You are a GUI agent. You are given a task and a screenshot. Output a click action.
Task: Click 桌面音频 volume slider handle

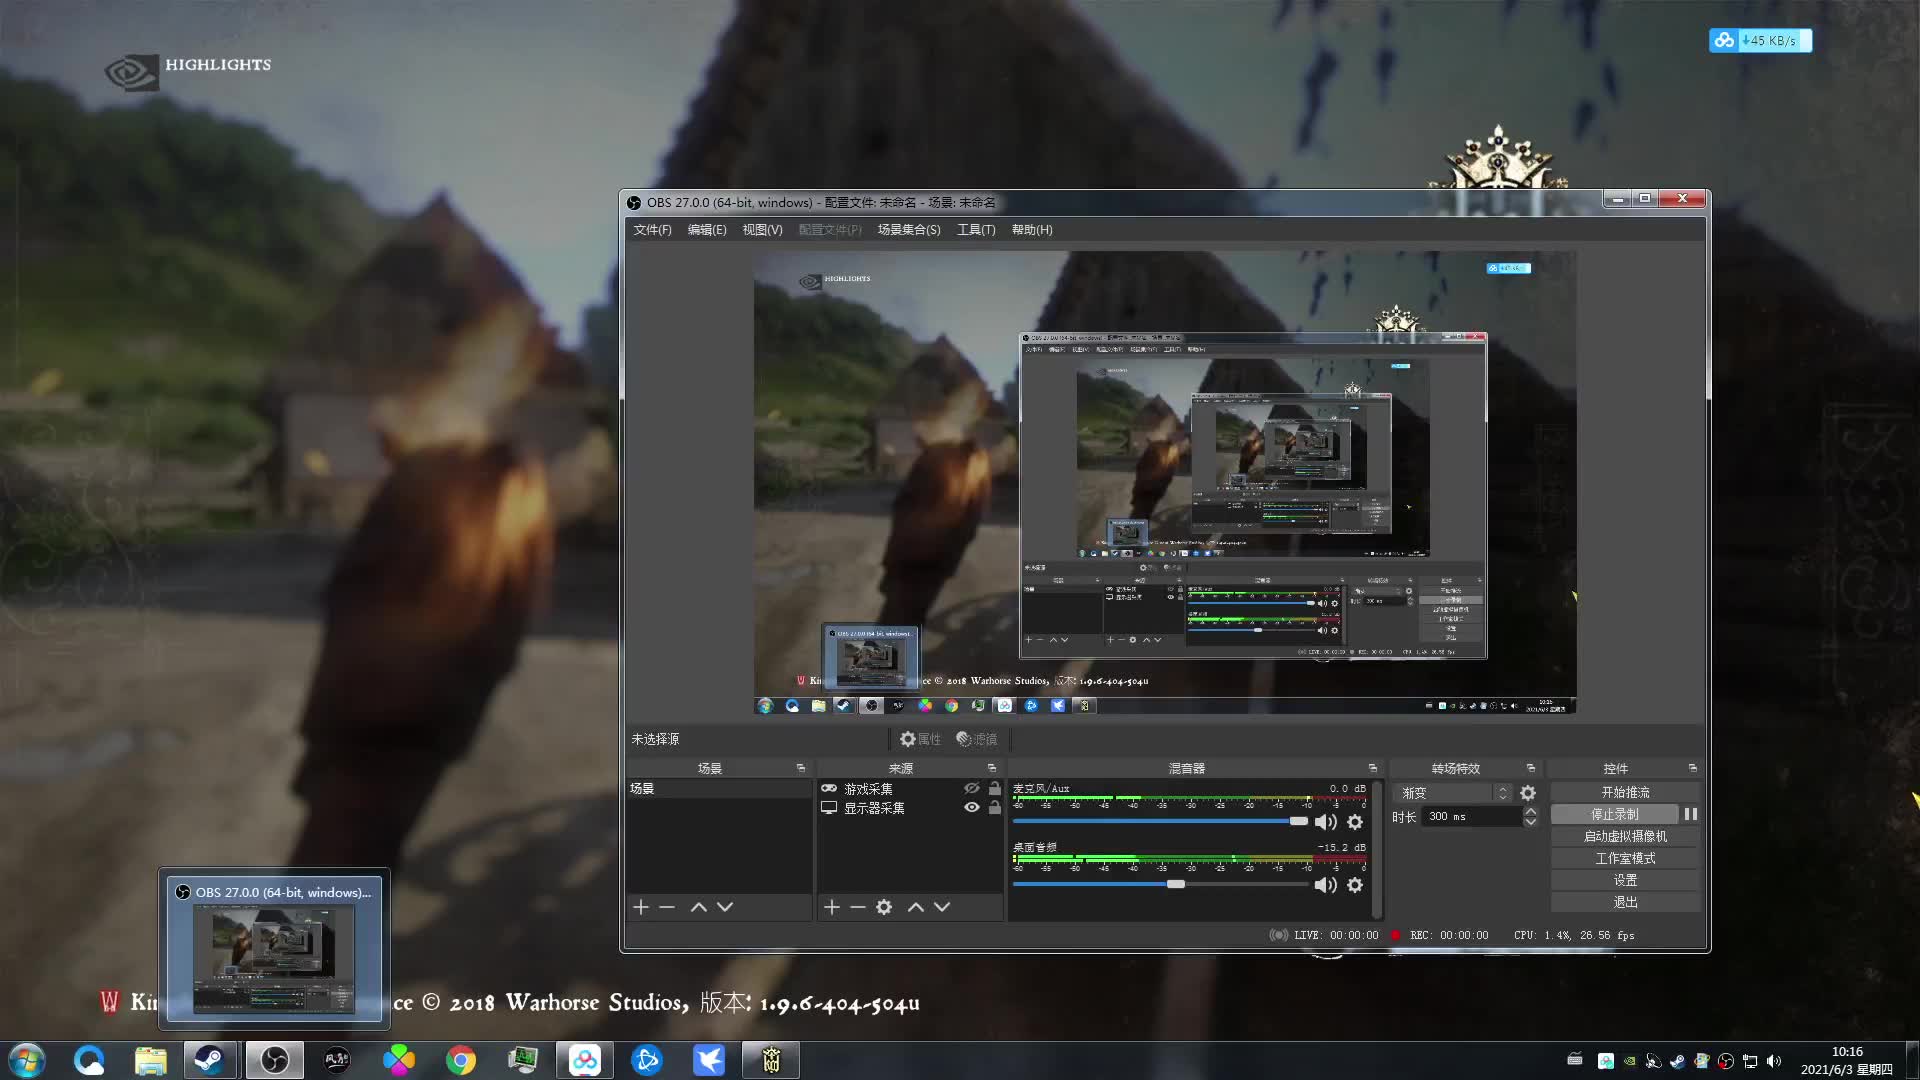(1176, 884)
